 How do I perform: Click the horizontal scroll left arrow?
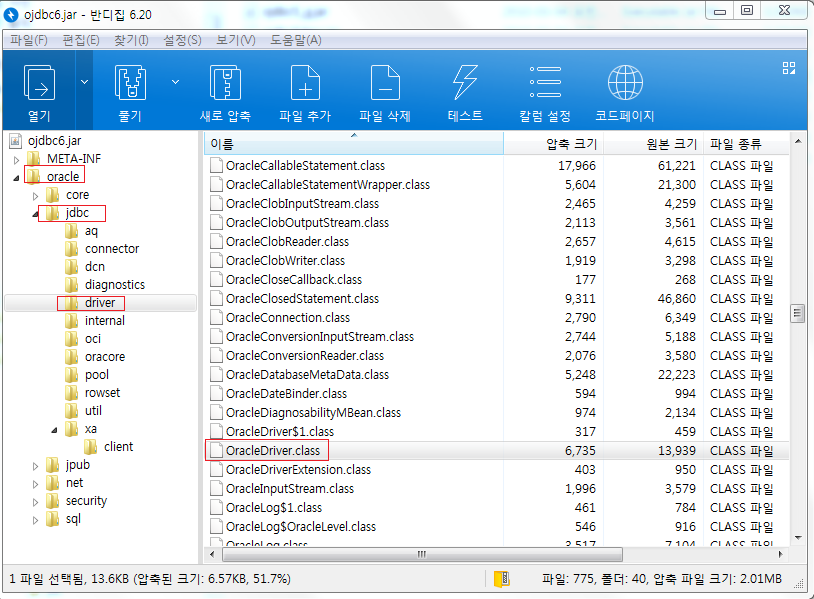pyautogui.click(x=212, y=554)
